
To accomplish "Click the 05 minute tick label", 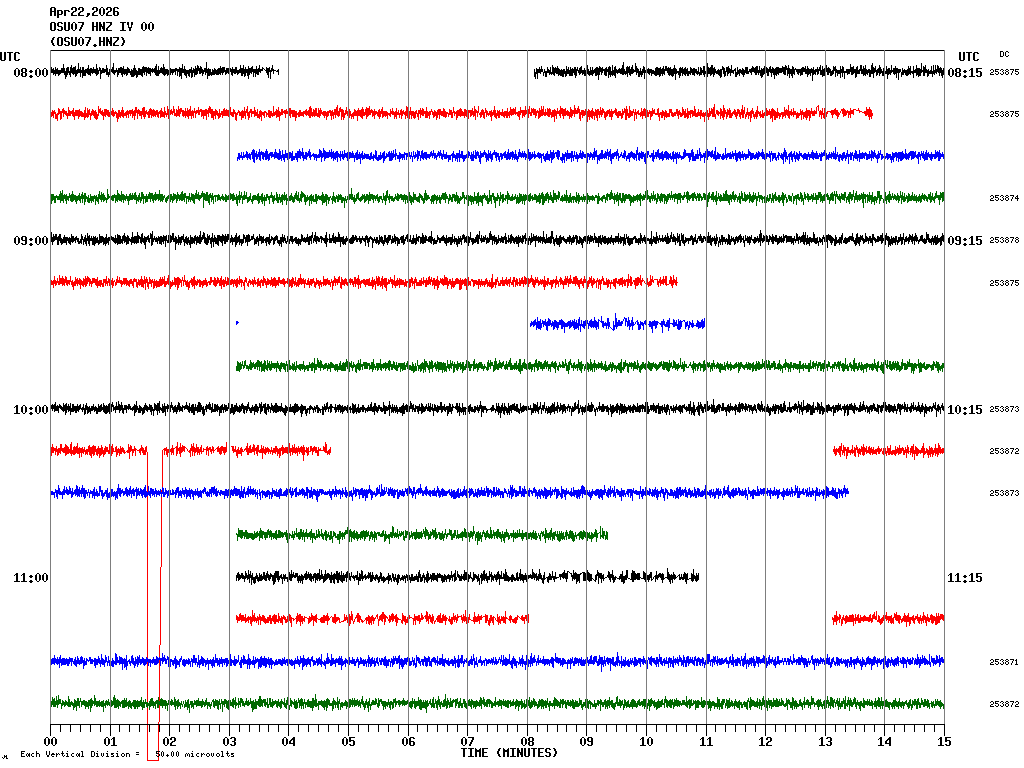I will pyautogui.click(x=348, y=742).
